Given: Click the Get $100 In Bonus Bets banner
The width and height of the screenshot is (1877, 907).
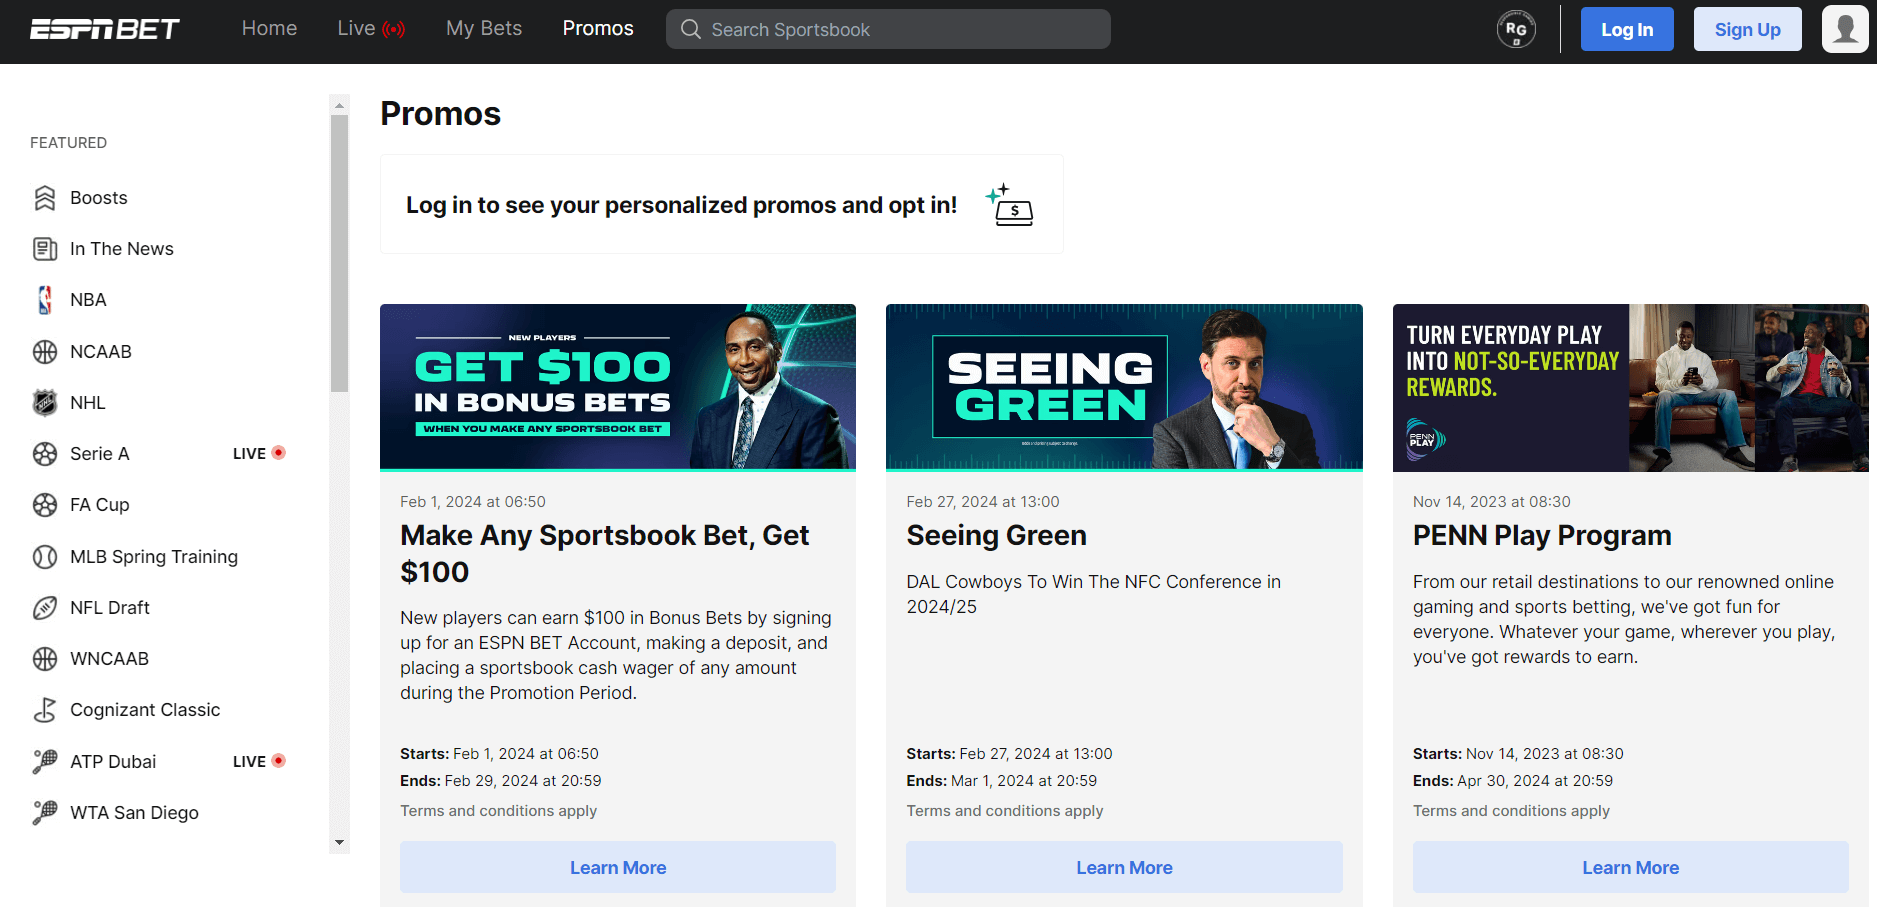Looking at the screenshot, I should tap(618, 387).
